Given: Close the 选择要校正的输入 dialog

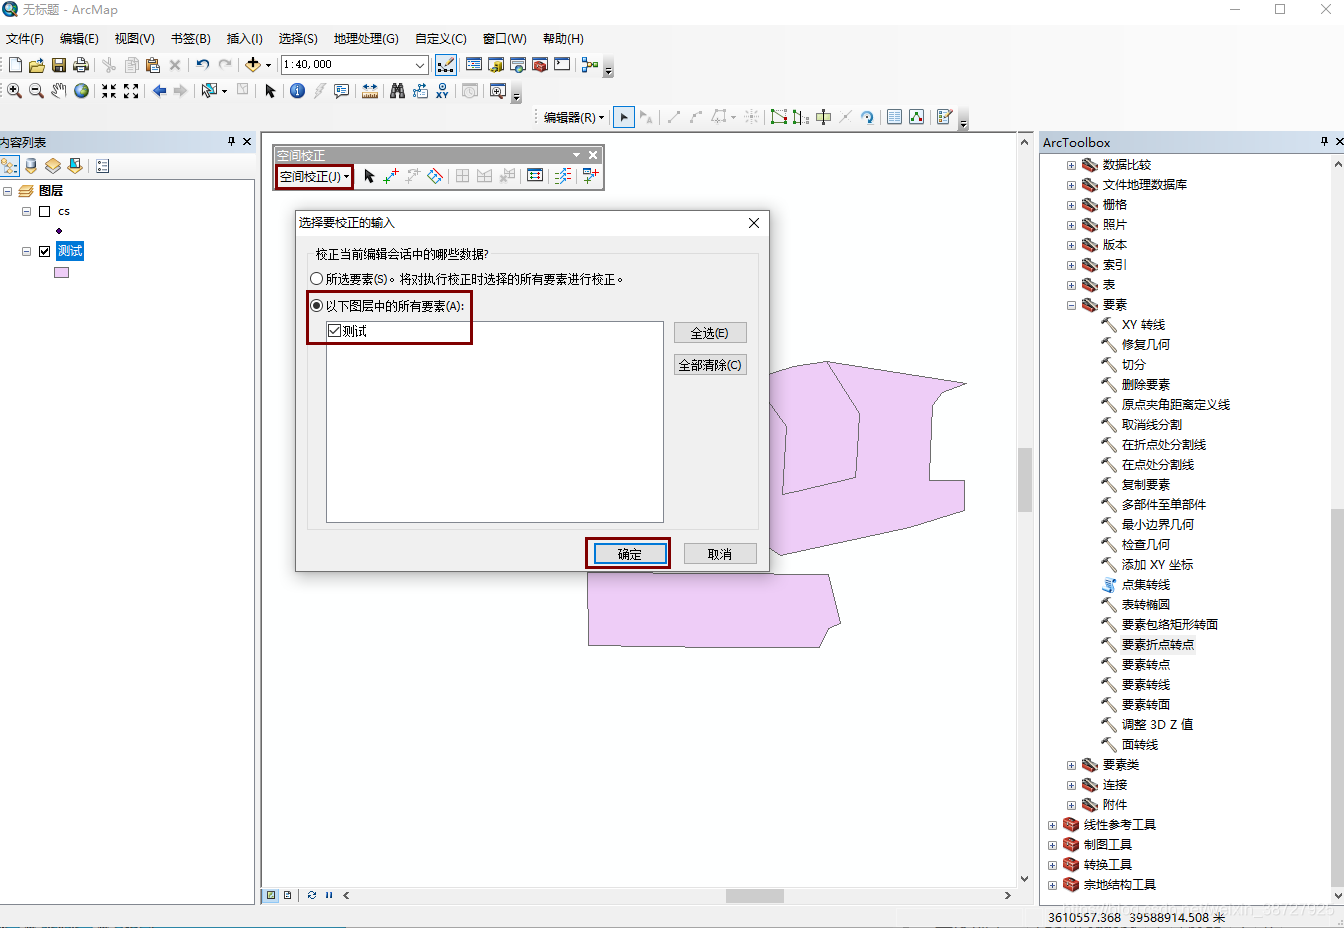Looking at the screenshot, I should click(x=754, y=223).
